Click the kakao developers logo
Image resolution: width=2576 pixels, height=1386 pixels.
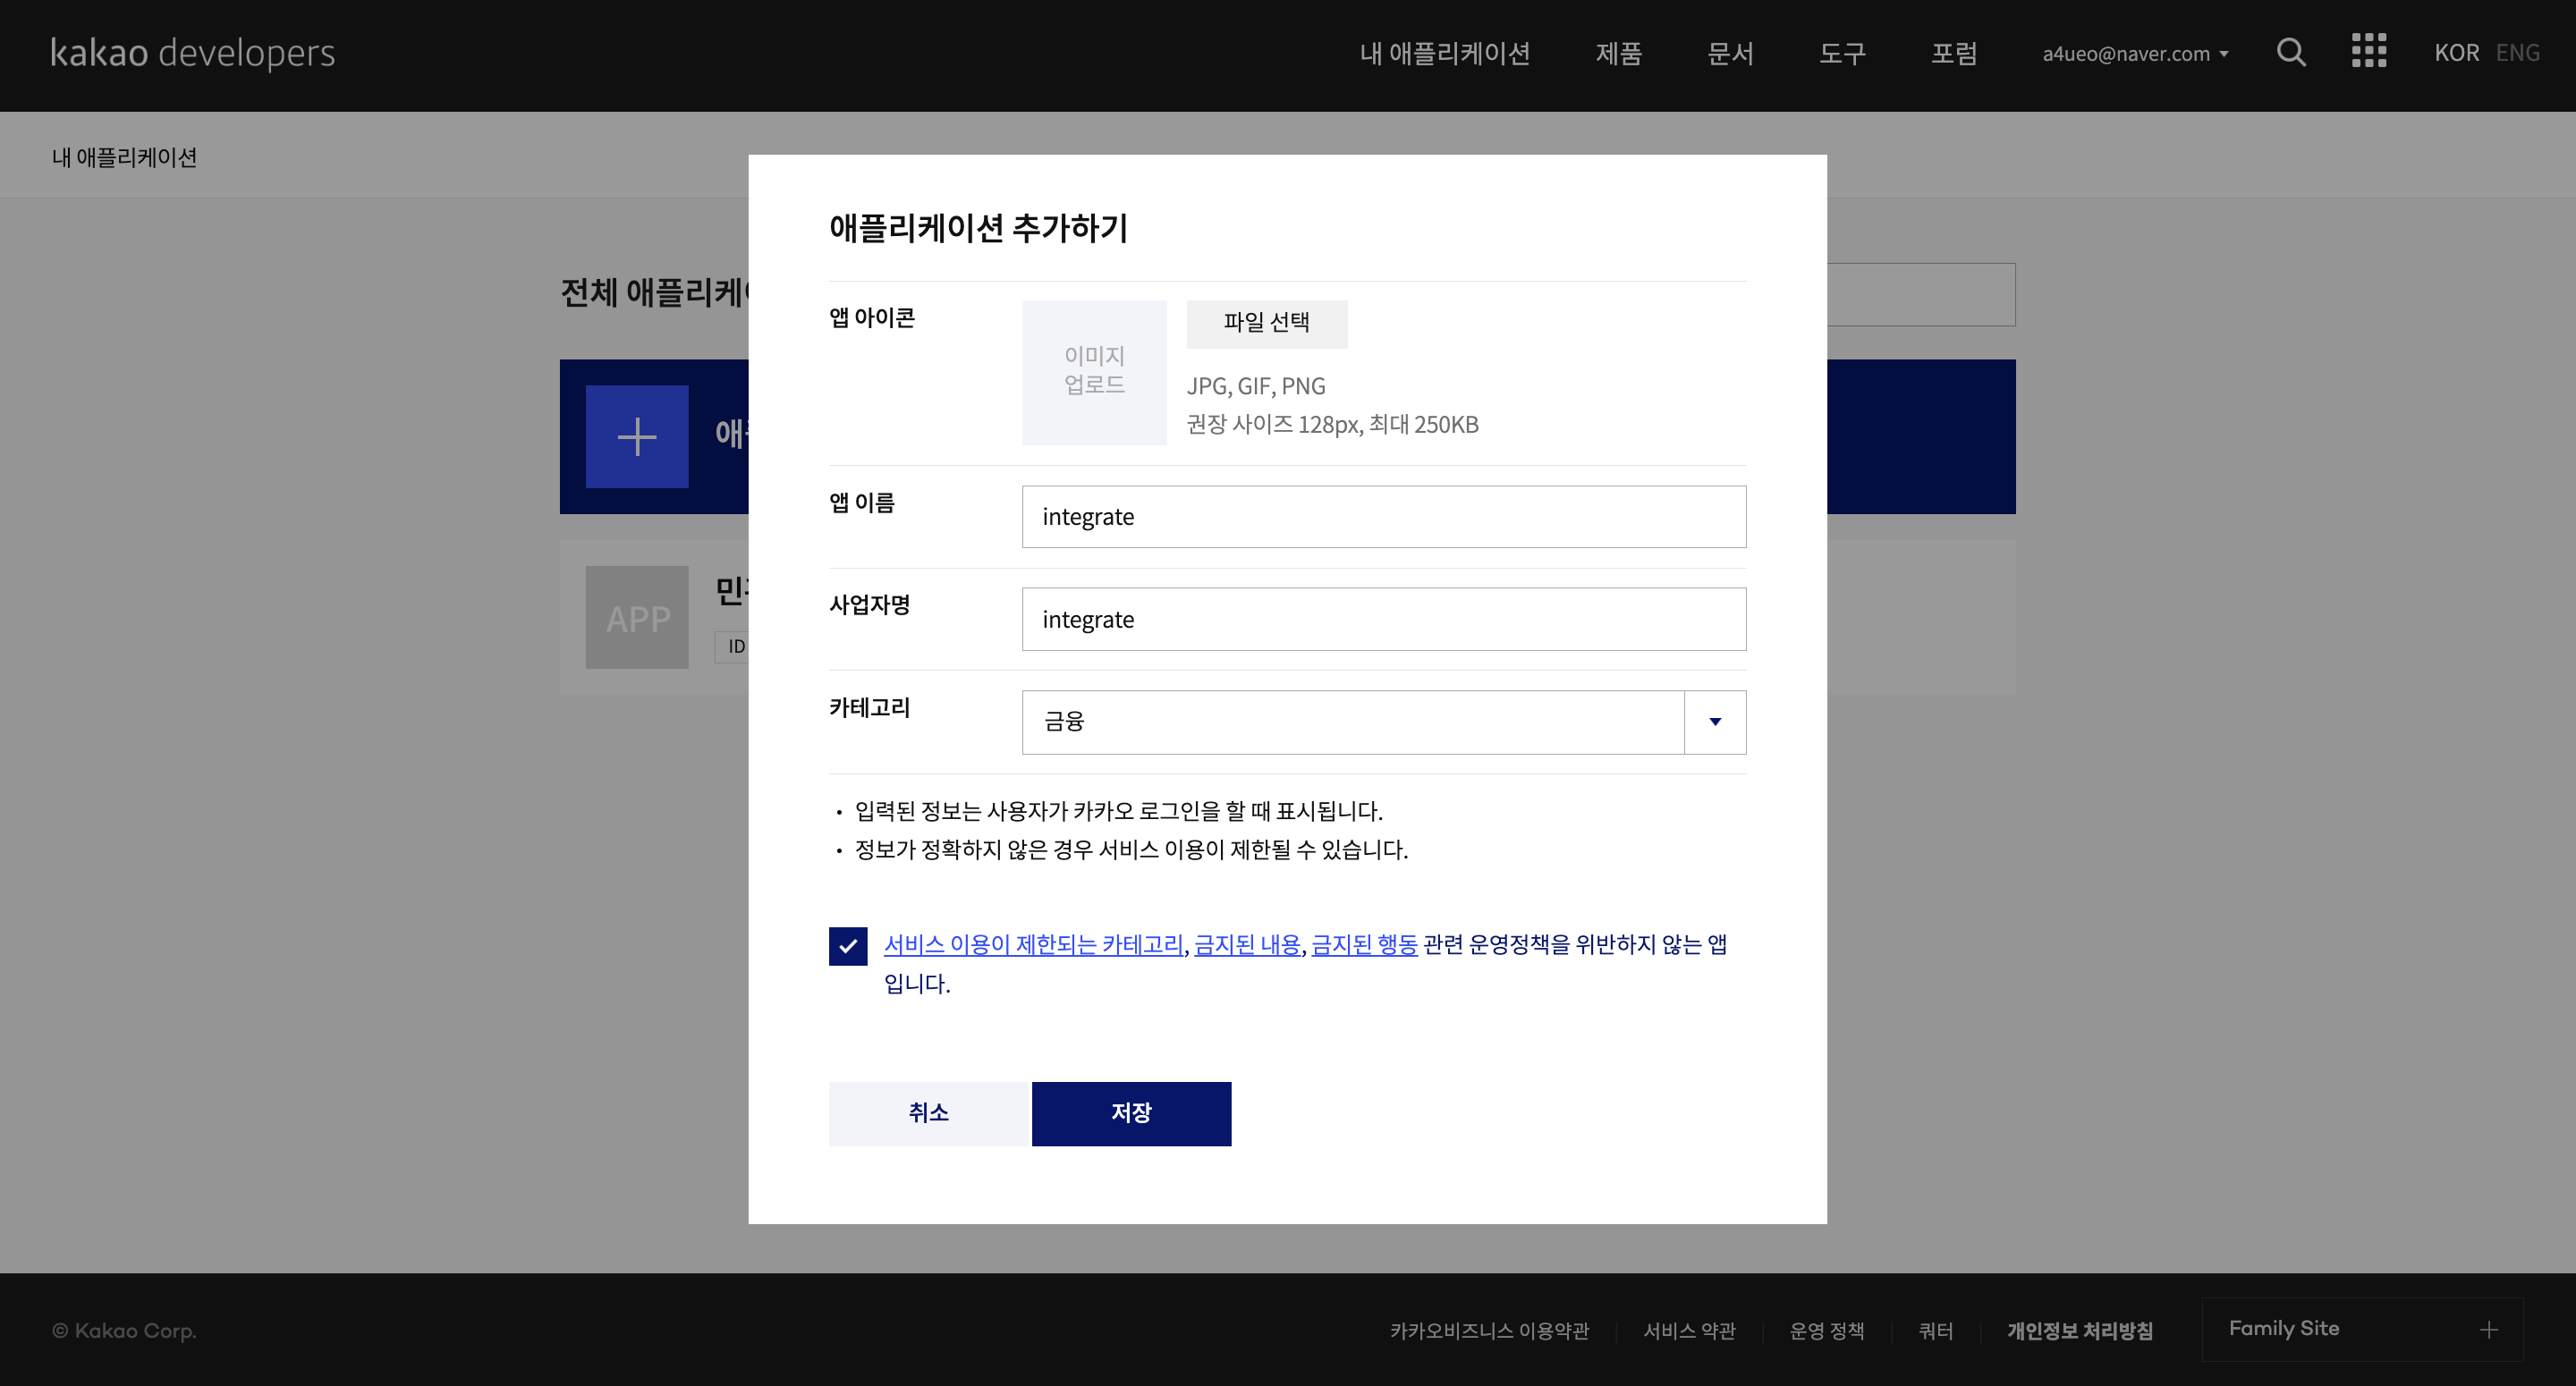coord(192,52)
